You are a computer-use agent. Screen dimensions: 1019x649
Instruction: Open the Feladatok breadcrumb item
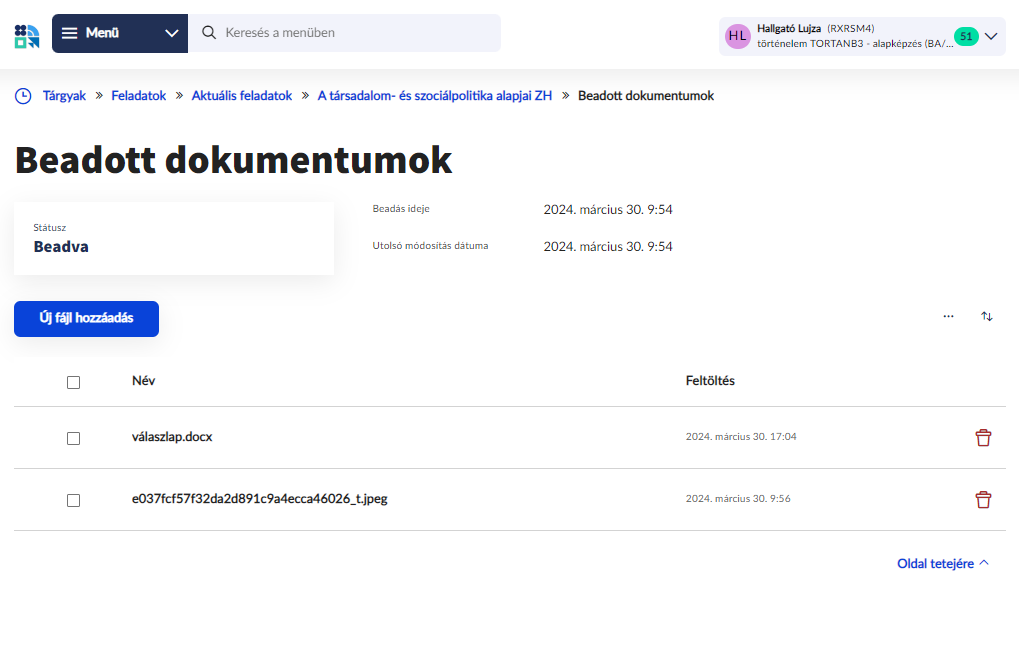click(x=139, y=95)
